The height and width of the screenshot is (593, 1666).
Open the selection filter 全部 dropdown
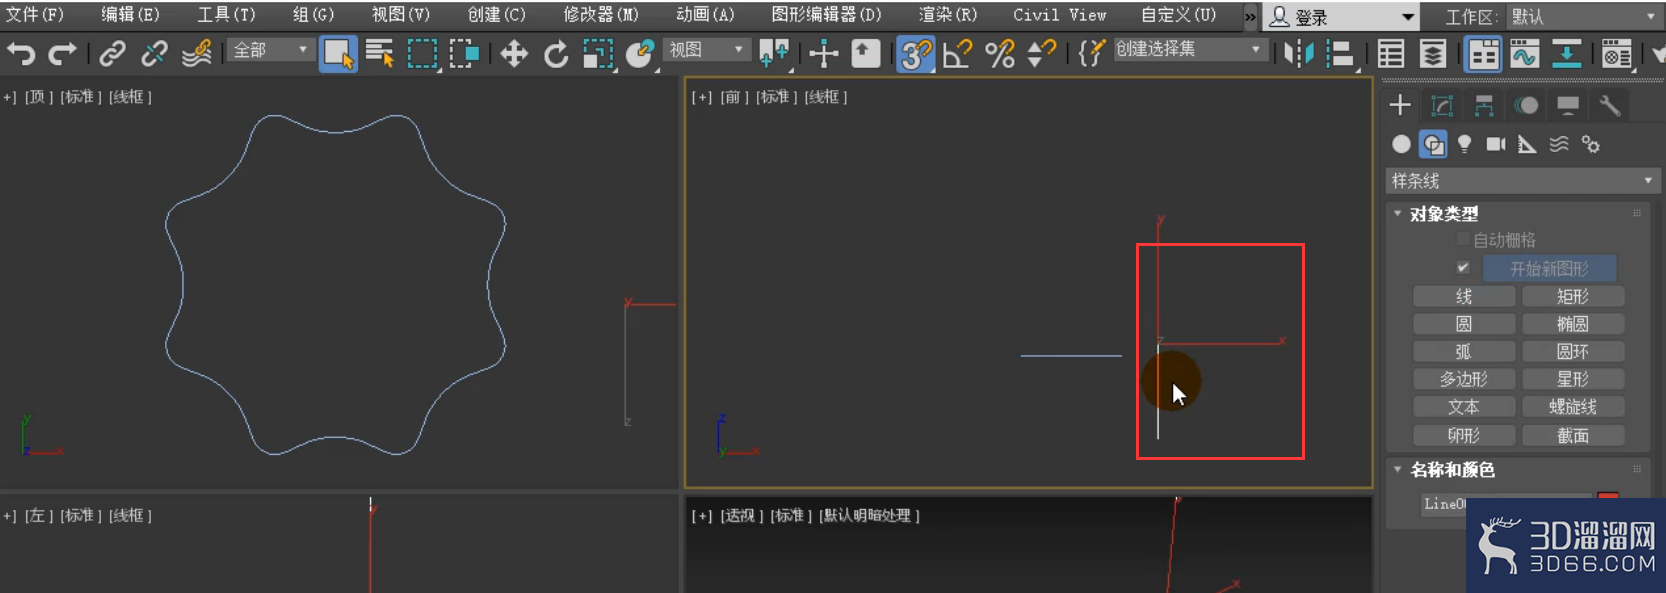[x=271, y=50]
